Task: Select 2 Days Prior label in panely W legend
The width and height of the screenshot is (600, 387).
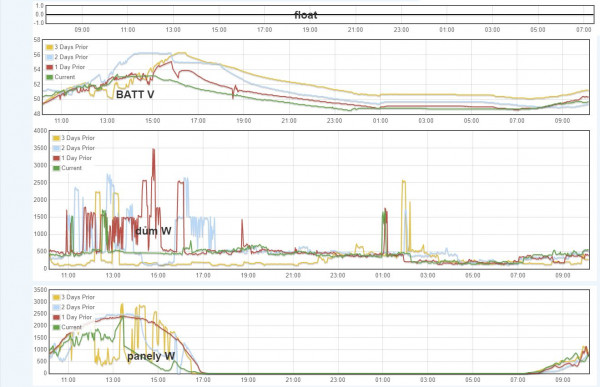Action: [78, 307]
